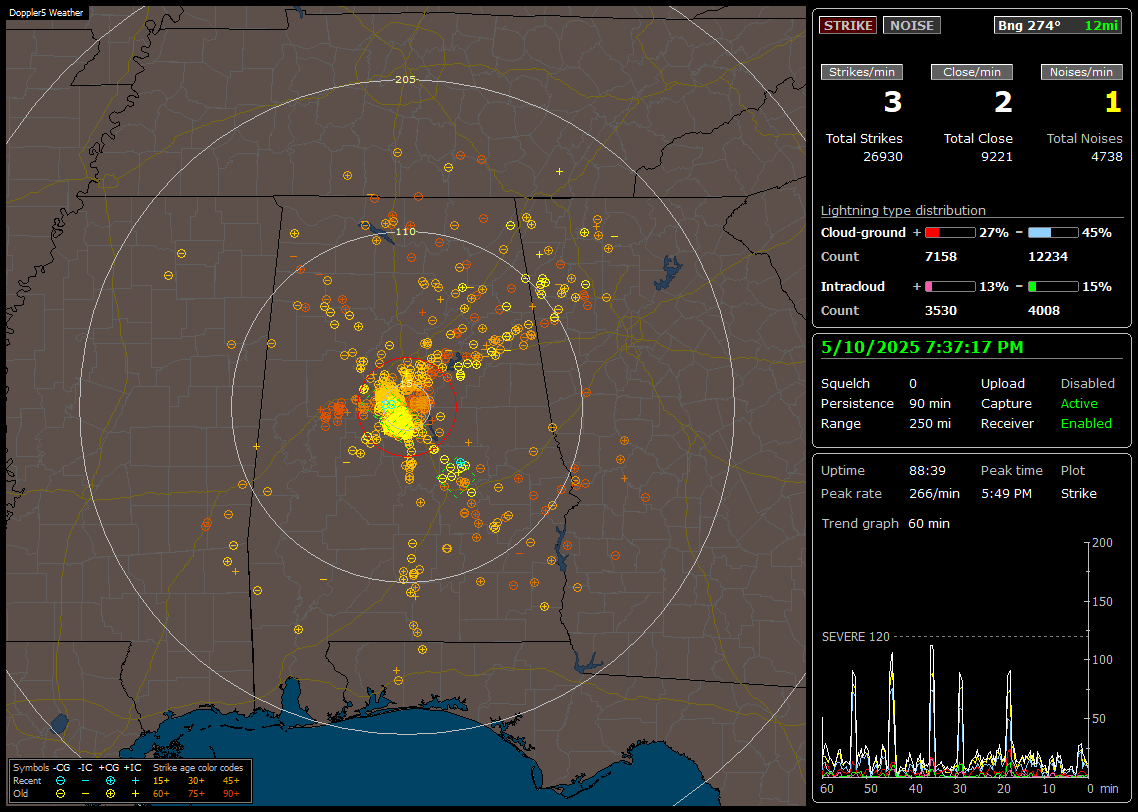Click the Intracloud 13% percentage

[994, 287]
